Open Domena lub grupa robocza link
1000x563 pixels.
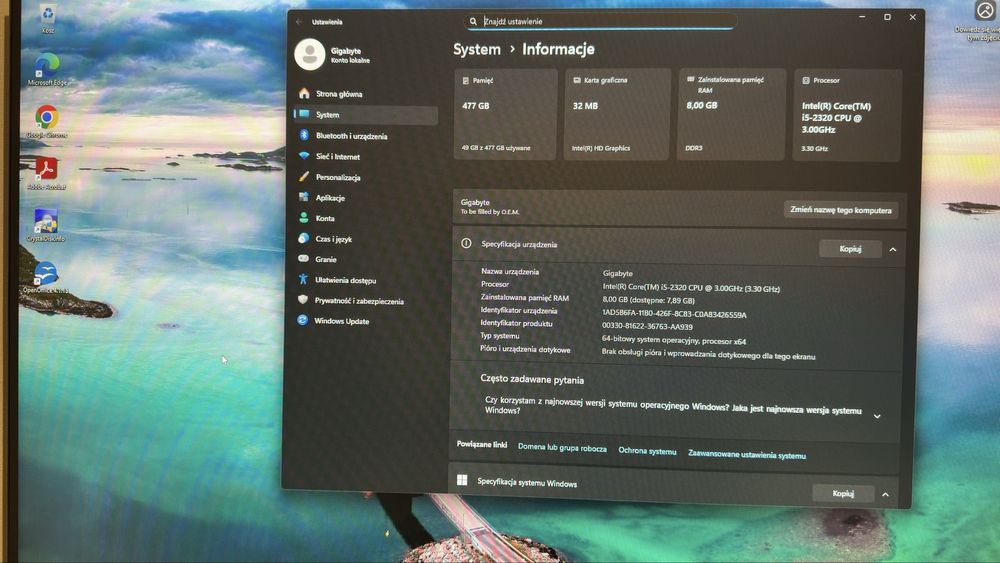(x=562, y=448)
